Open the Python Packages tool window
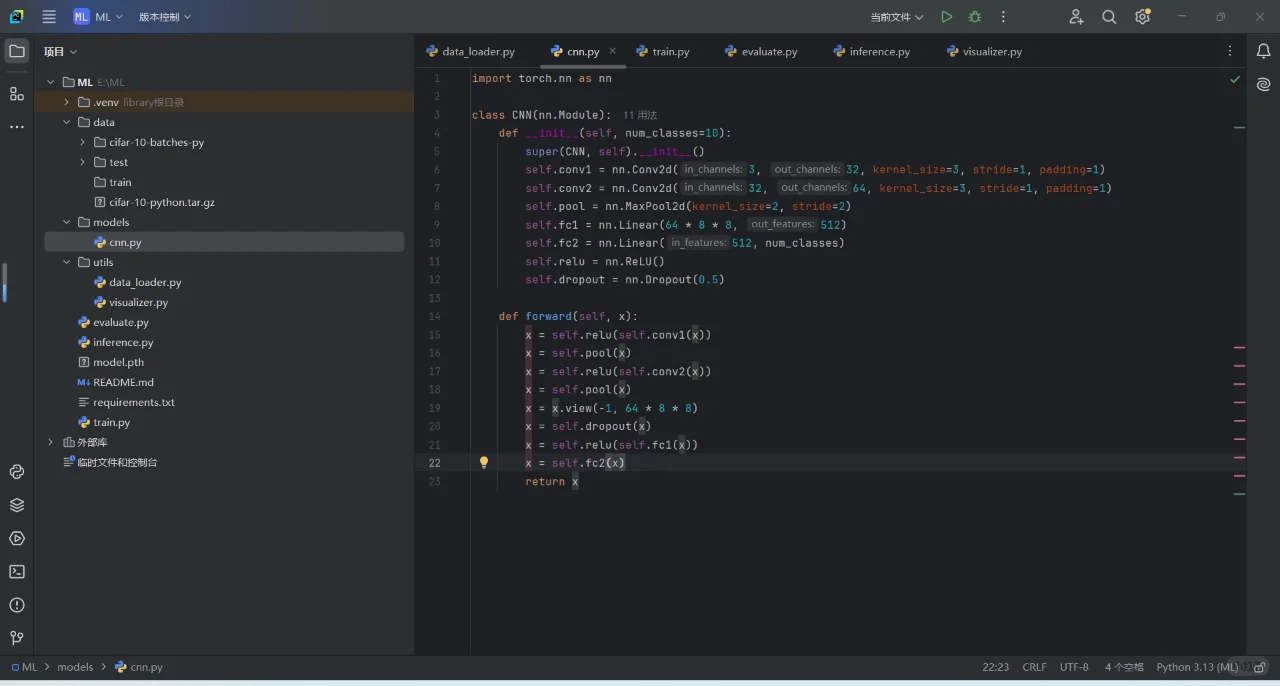The height and width of the screenshot is (686, 1280). pos(17,472)
